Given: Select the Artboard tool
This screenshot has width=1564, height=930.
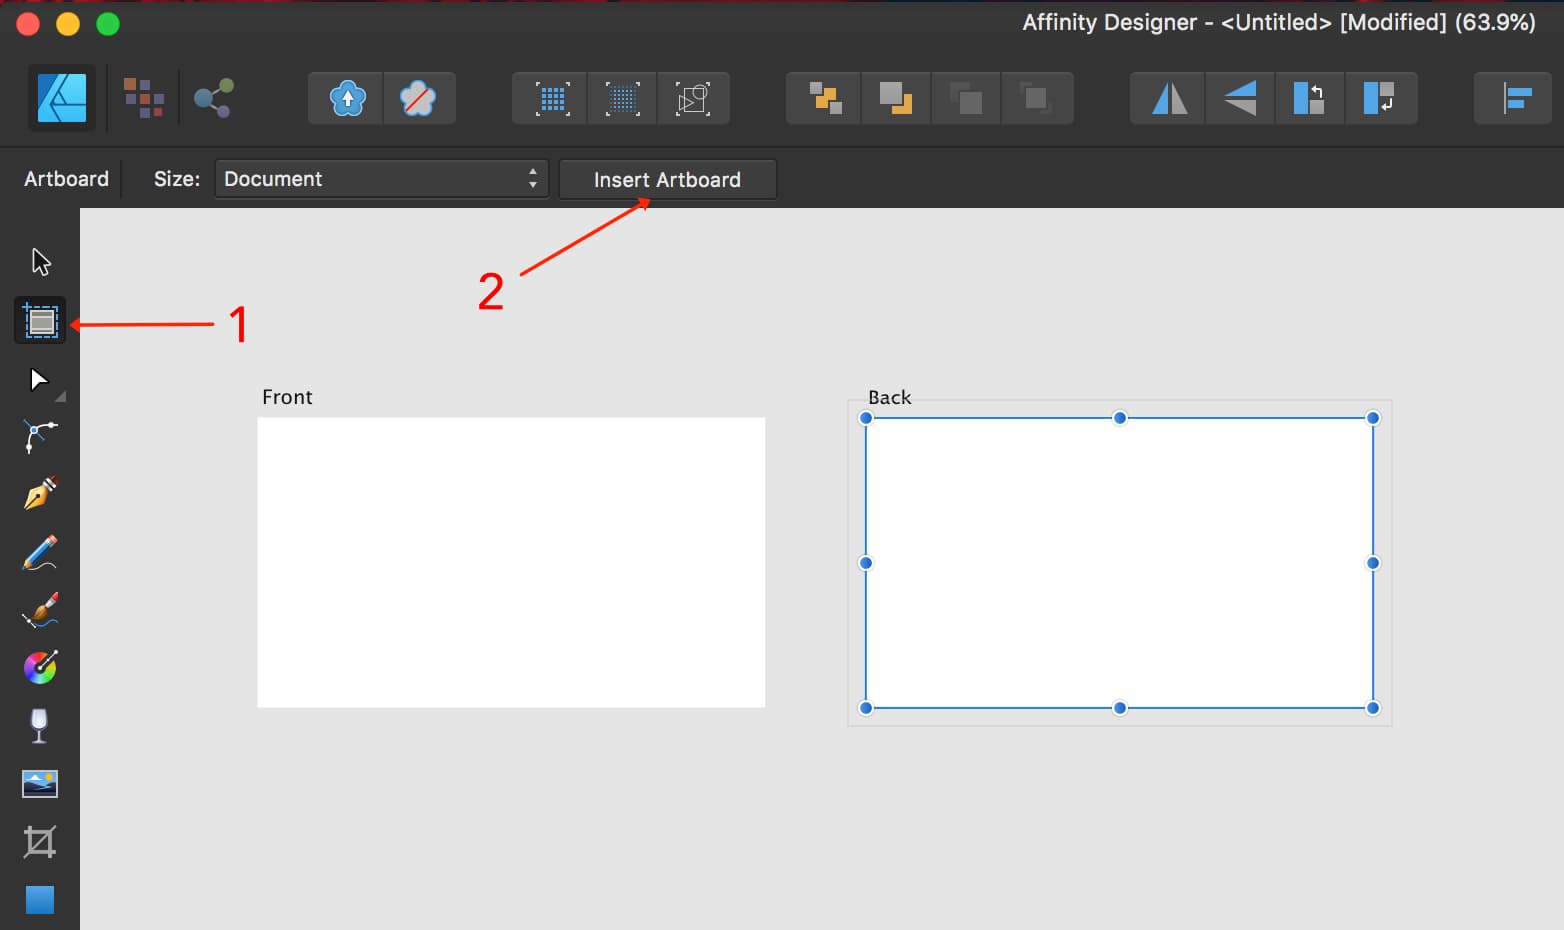Looking at the screenshot, I should pyautogui.click(x=40, y=321).
